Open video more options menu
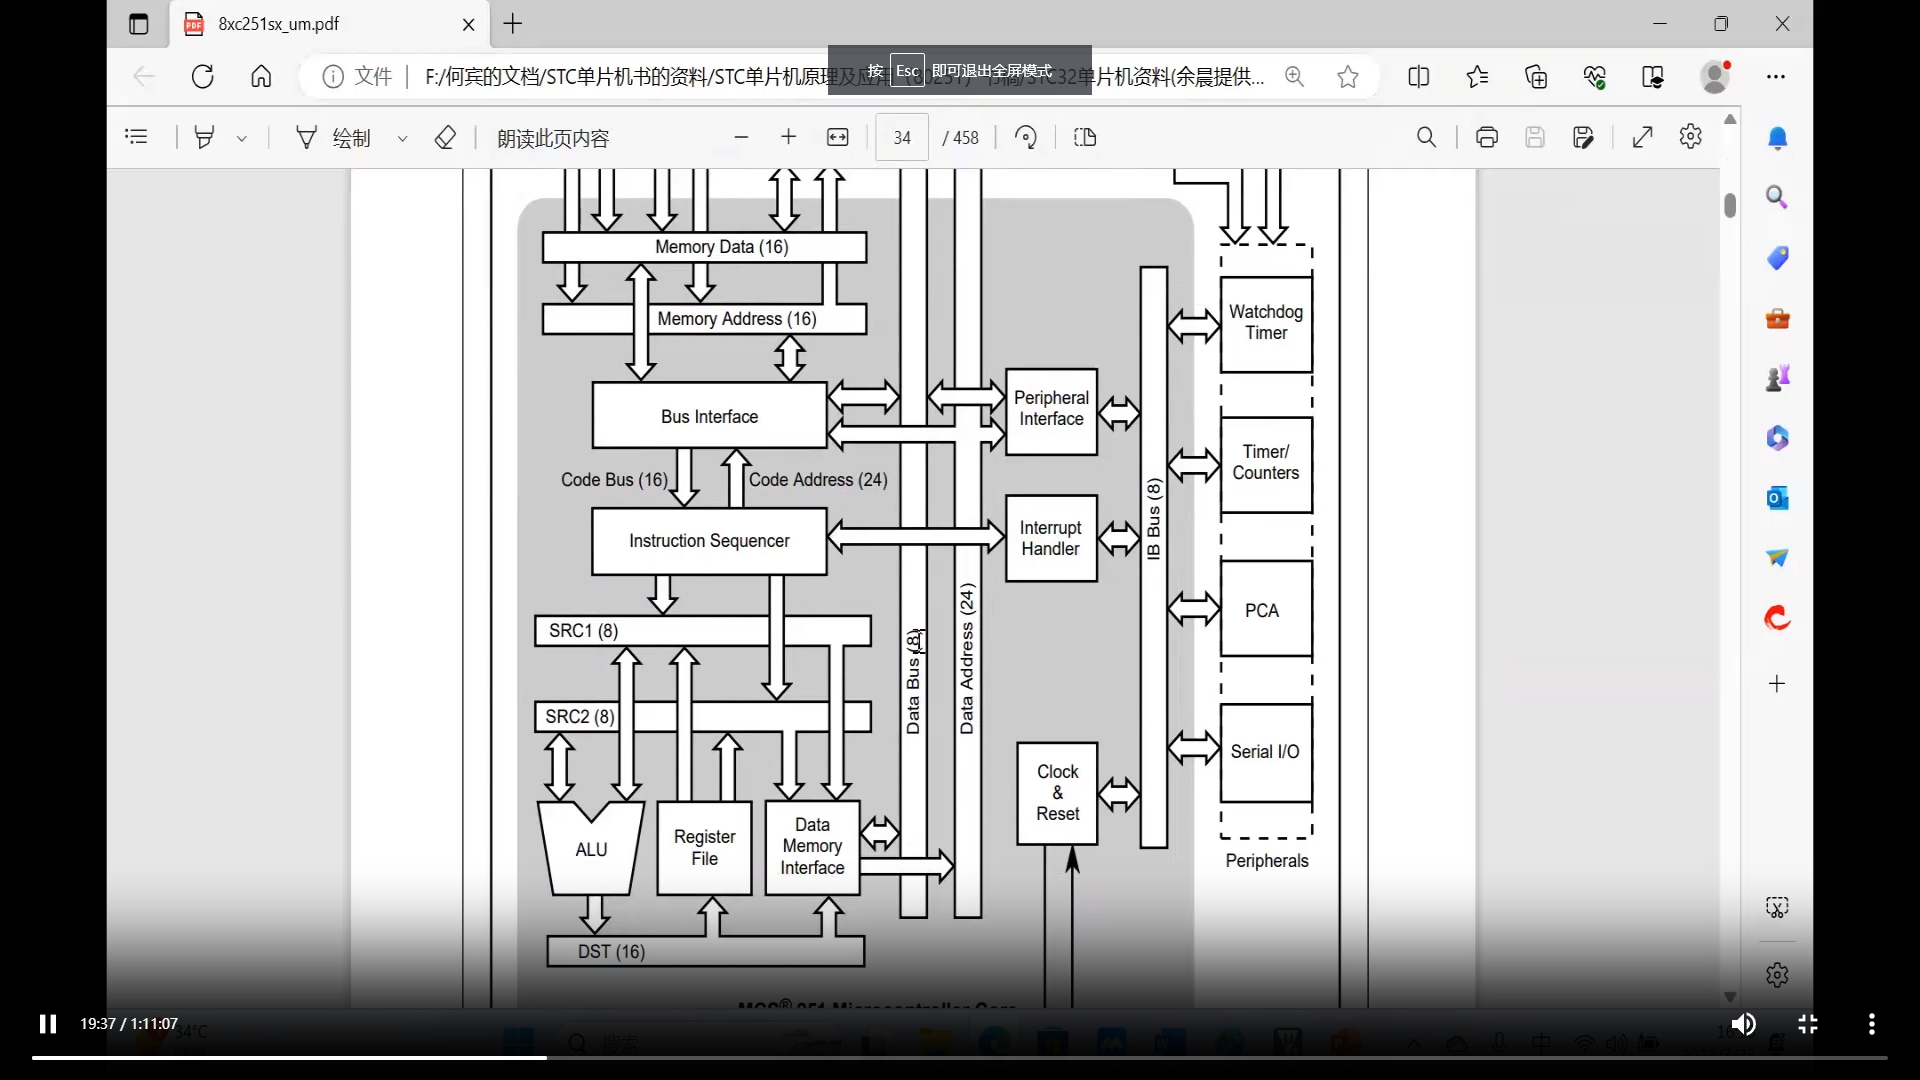This screenshot has width=1920, height=1080. pyautogui.click(x=1872, y=1024)
